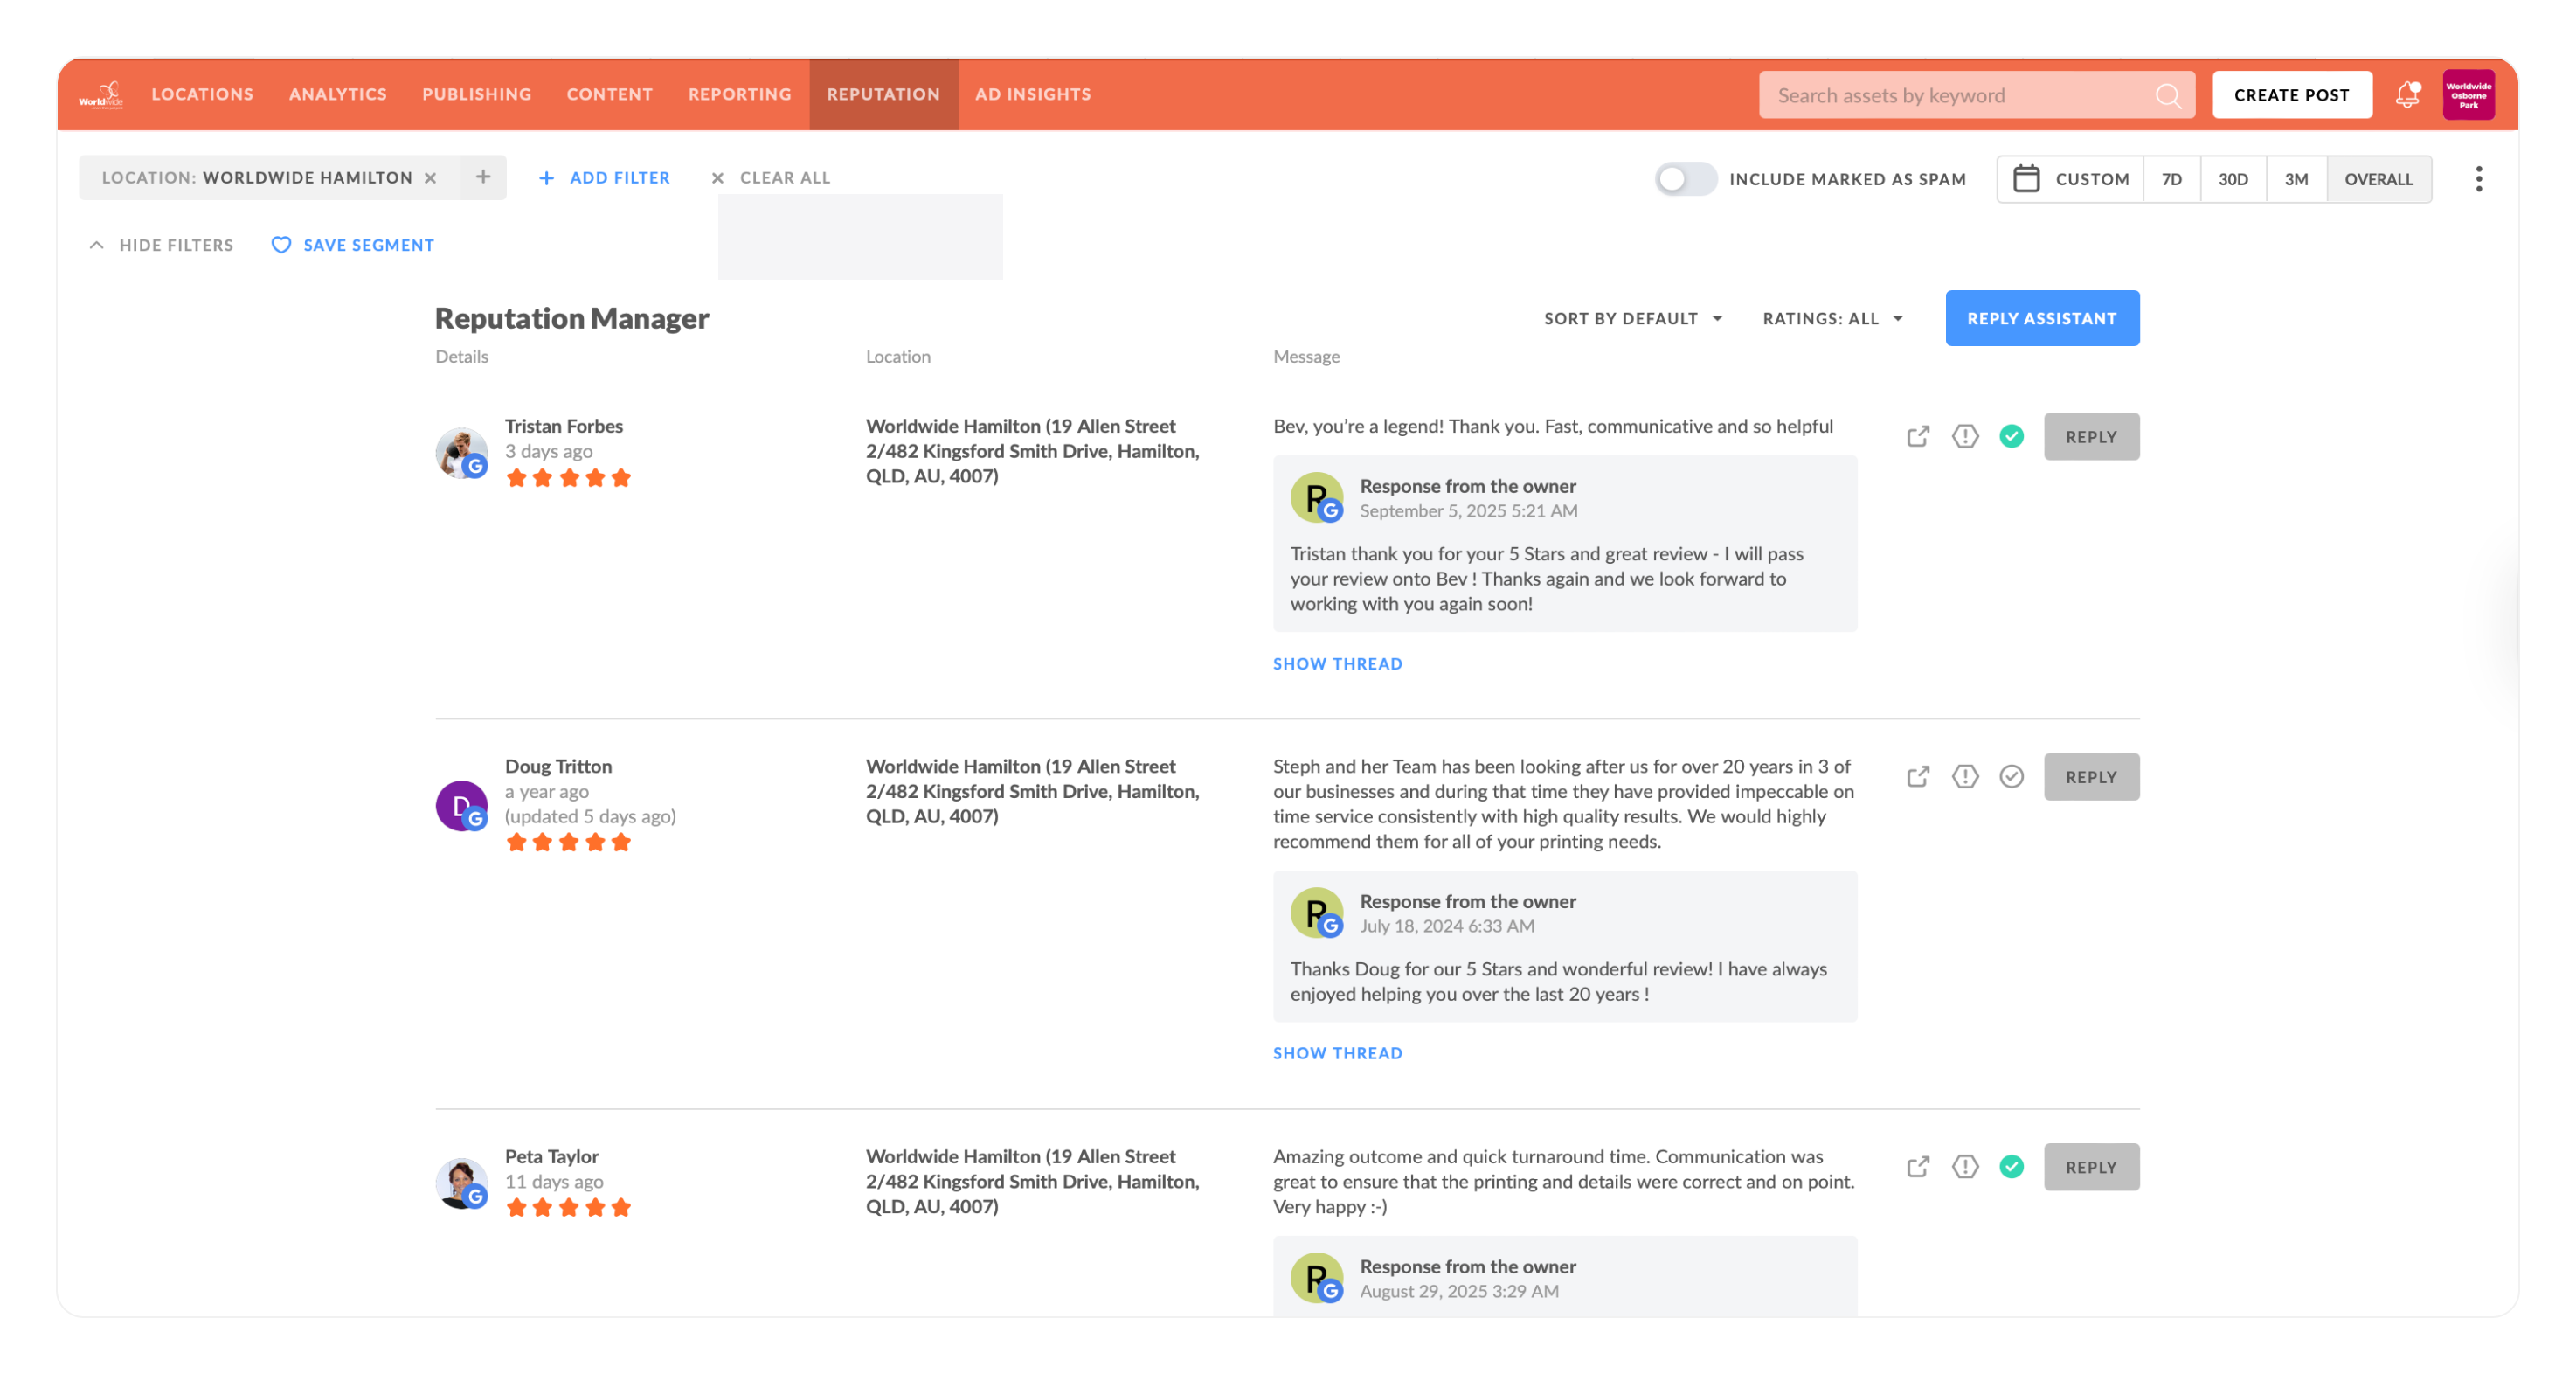Open the Ratings: All dropdown
Screen dimensions: 2576x1374
pyautogui.click(x=1832, y=319)
